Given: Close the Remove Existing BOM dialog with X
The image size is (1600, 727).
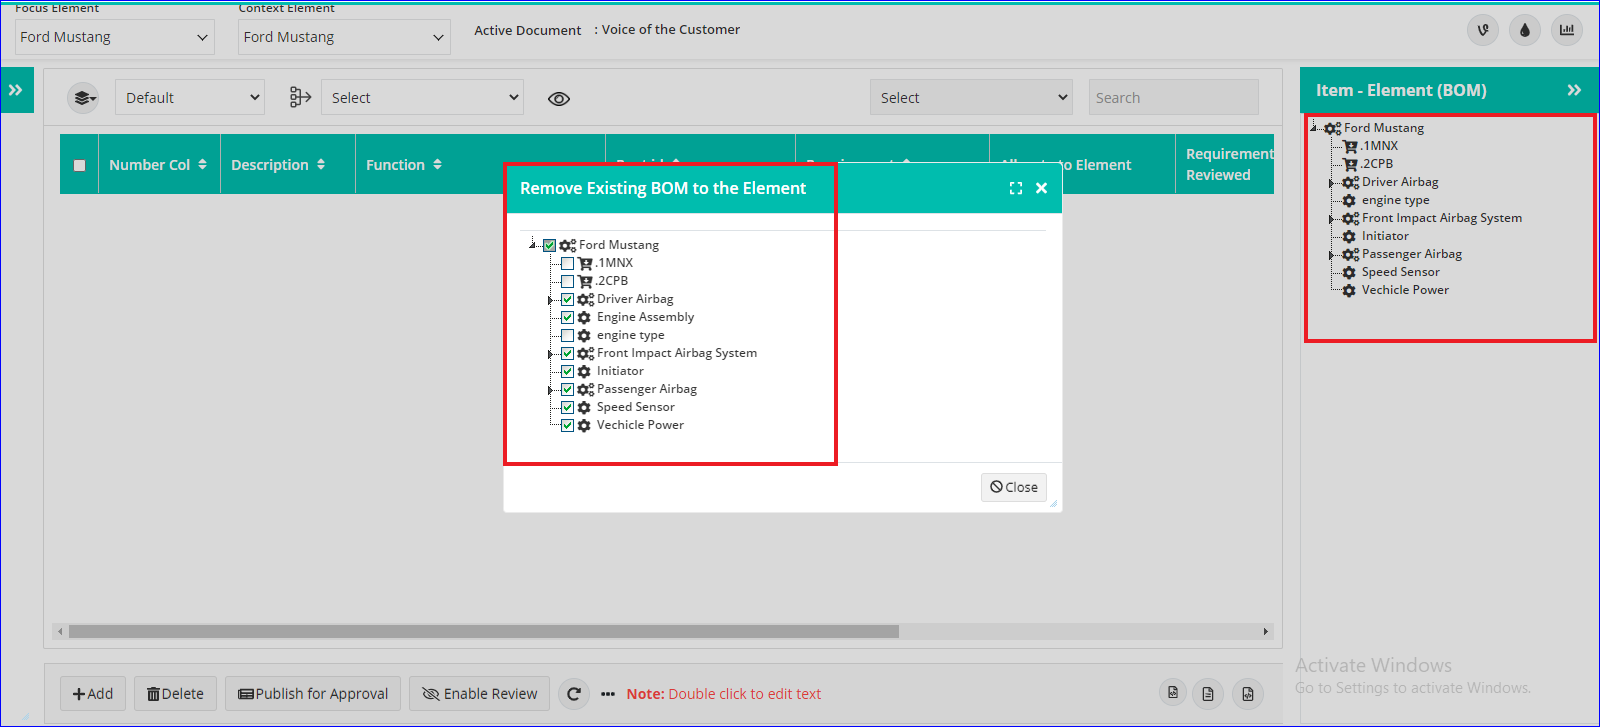Looking at the screenshot, I should pyautogui.click(x=1041, y=188).
